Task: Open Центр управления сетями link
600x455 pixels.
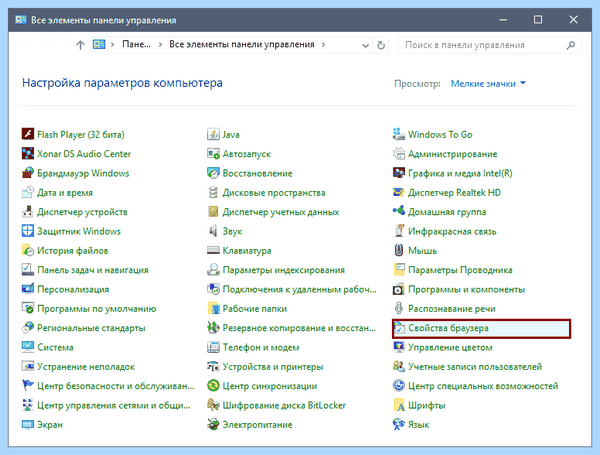Action: click(114, 405)
